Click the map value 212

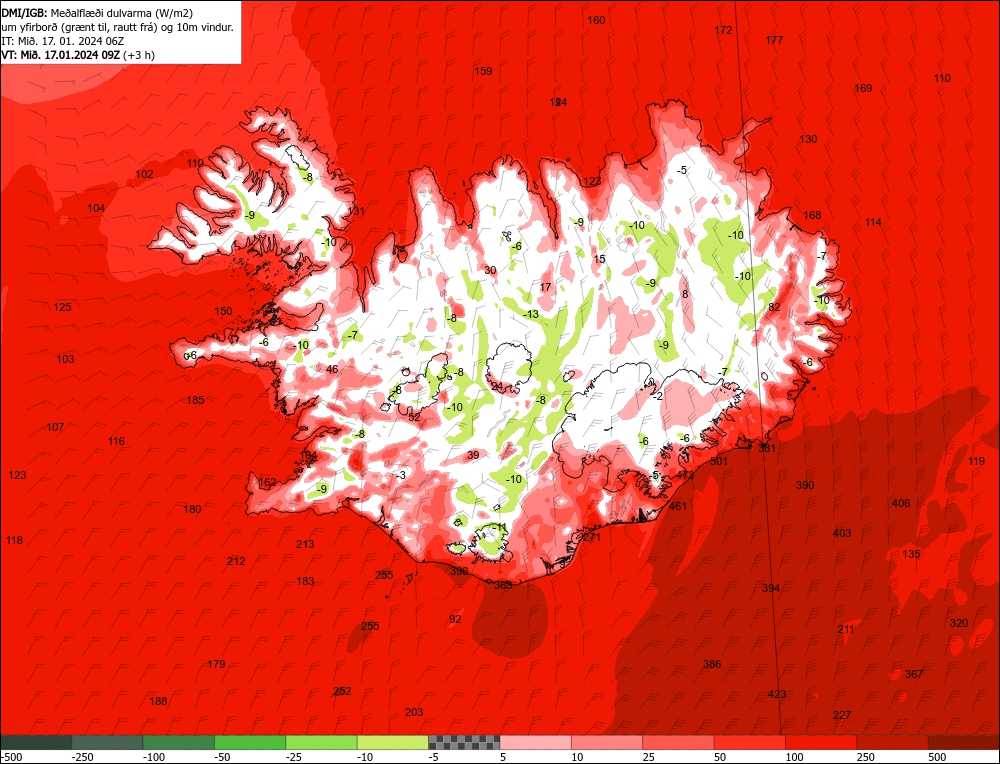(236, 561)
